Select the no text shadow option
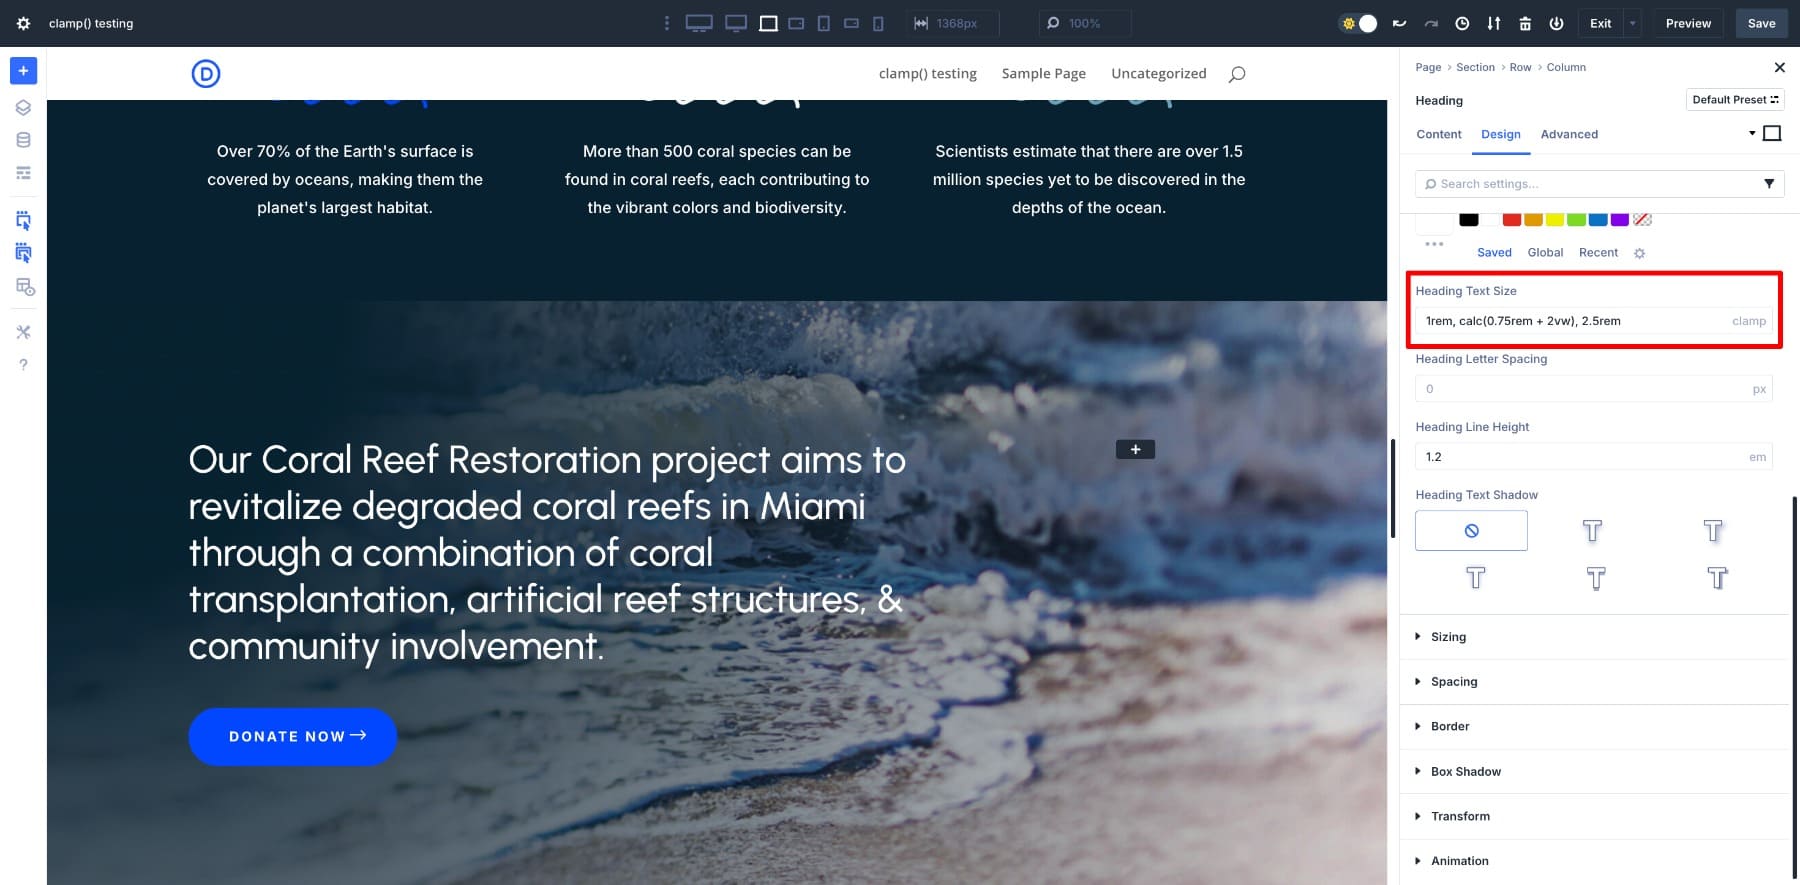This screenshot has height=885, width=1800. pos(1471,531)
